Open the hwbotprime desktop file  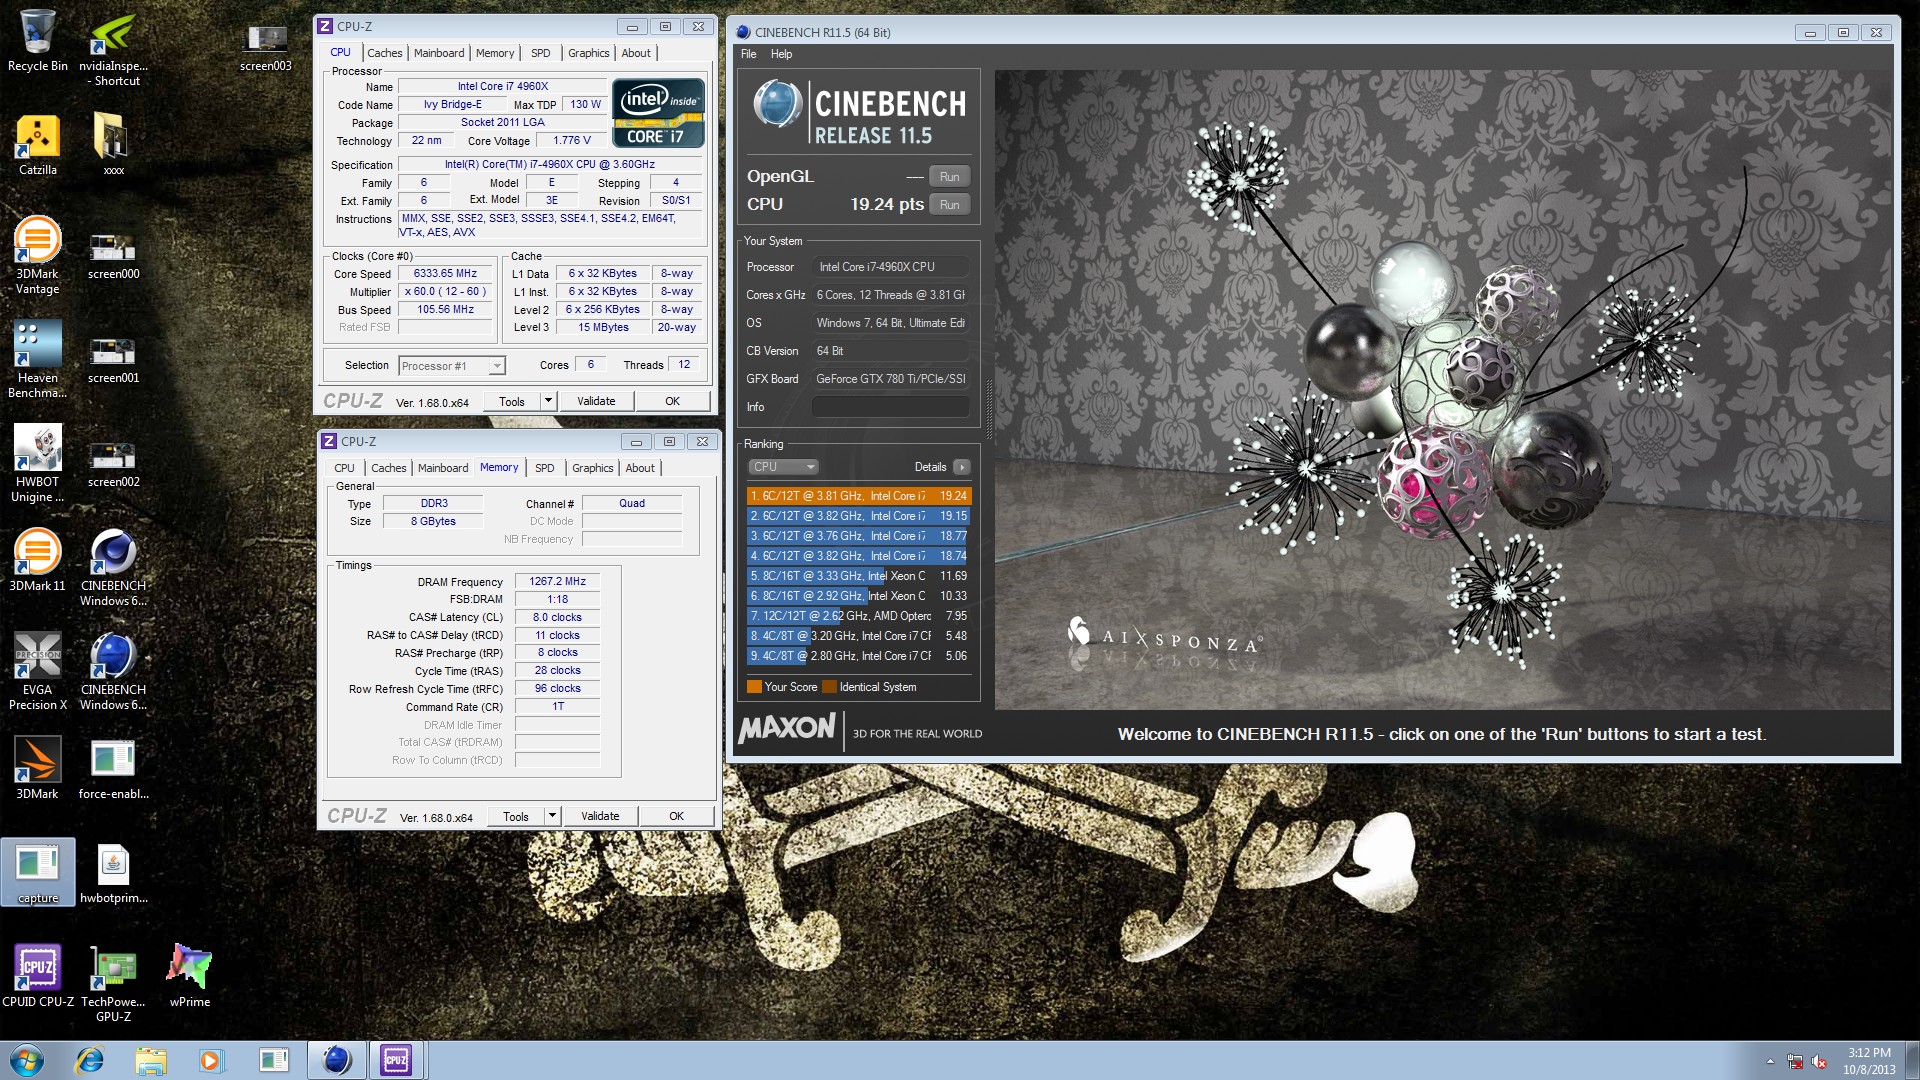(113, 872)
